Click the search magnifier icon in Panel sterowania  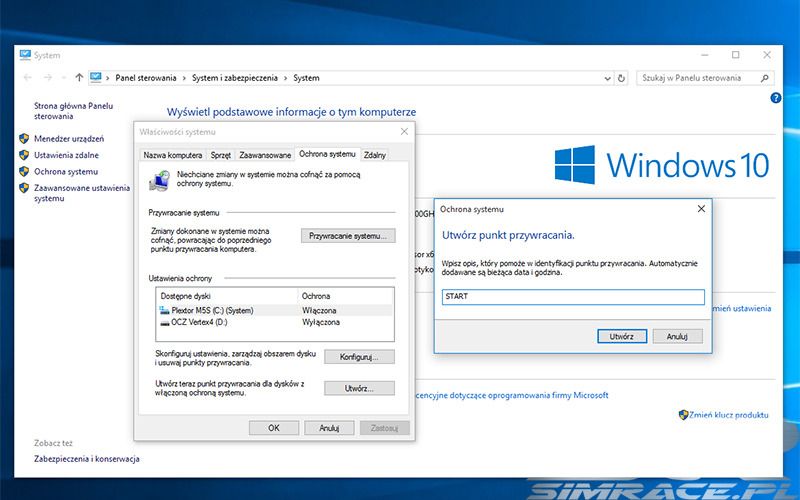click(765, 77)
